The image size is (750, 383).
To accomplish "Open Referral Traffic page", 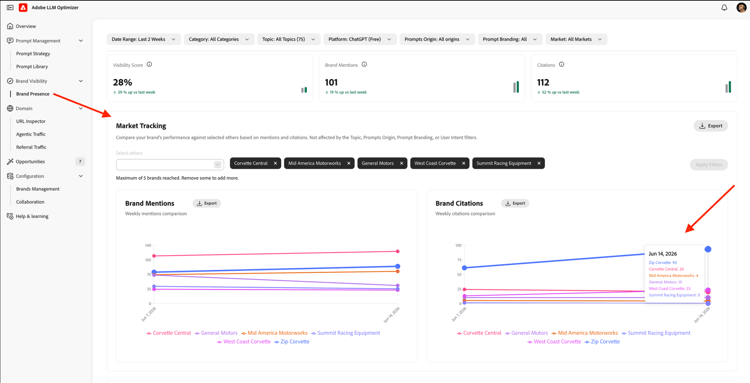I will [32, 147].
